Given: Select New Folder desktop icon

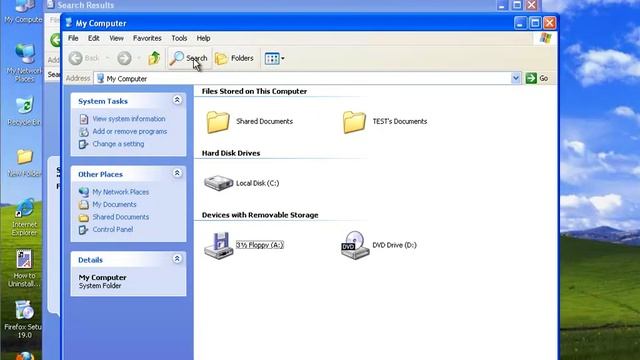Looking at the screenshot, I should coord(24,157).
